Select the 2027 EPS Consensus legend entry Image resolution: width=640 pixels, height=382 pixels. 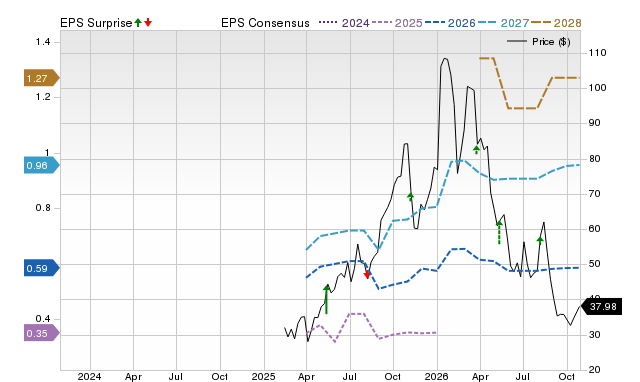(x=503, y=23)
